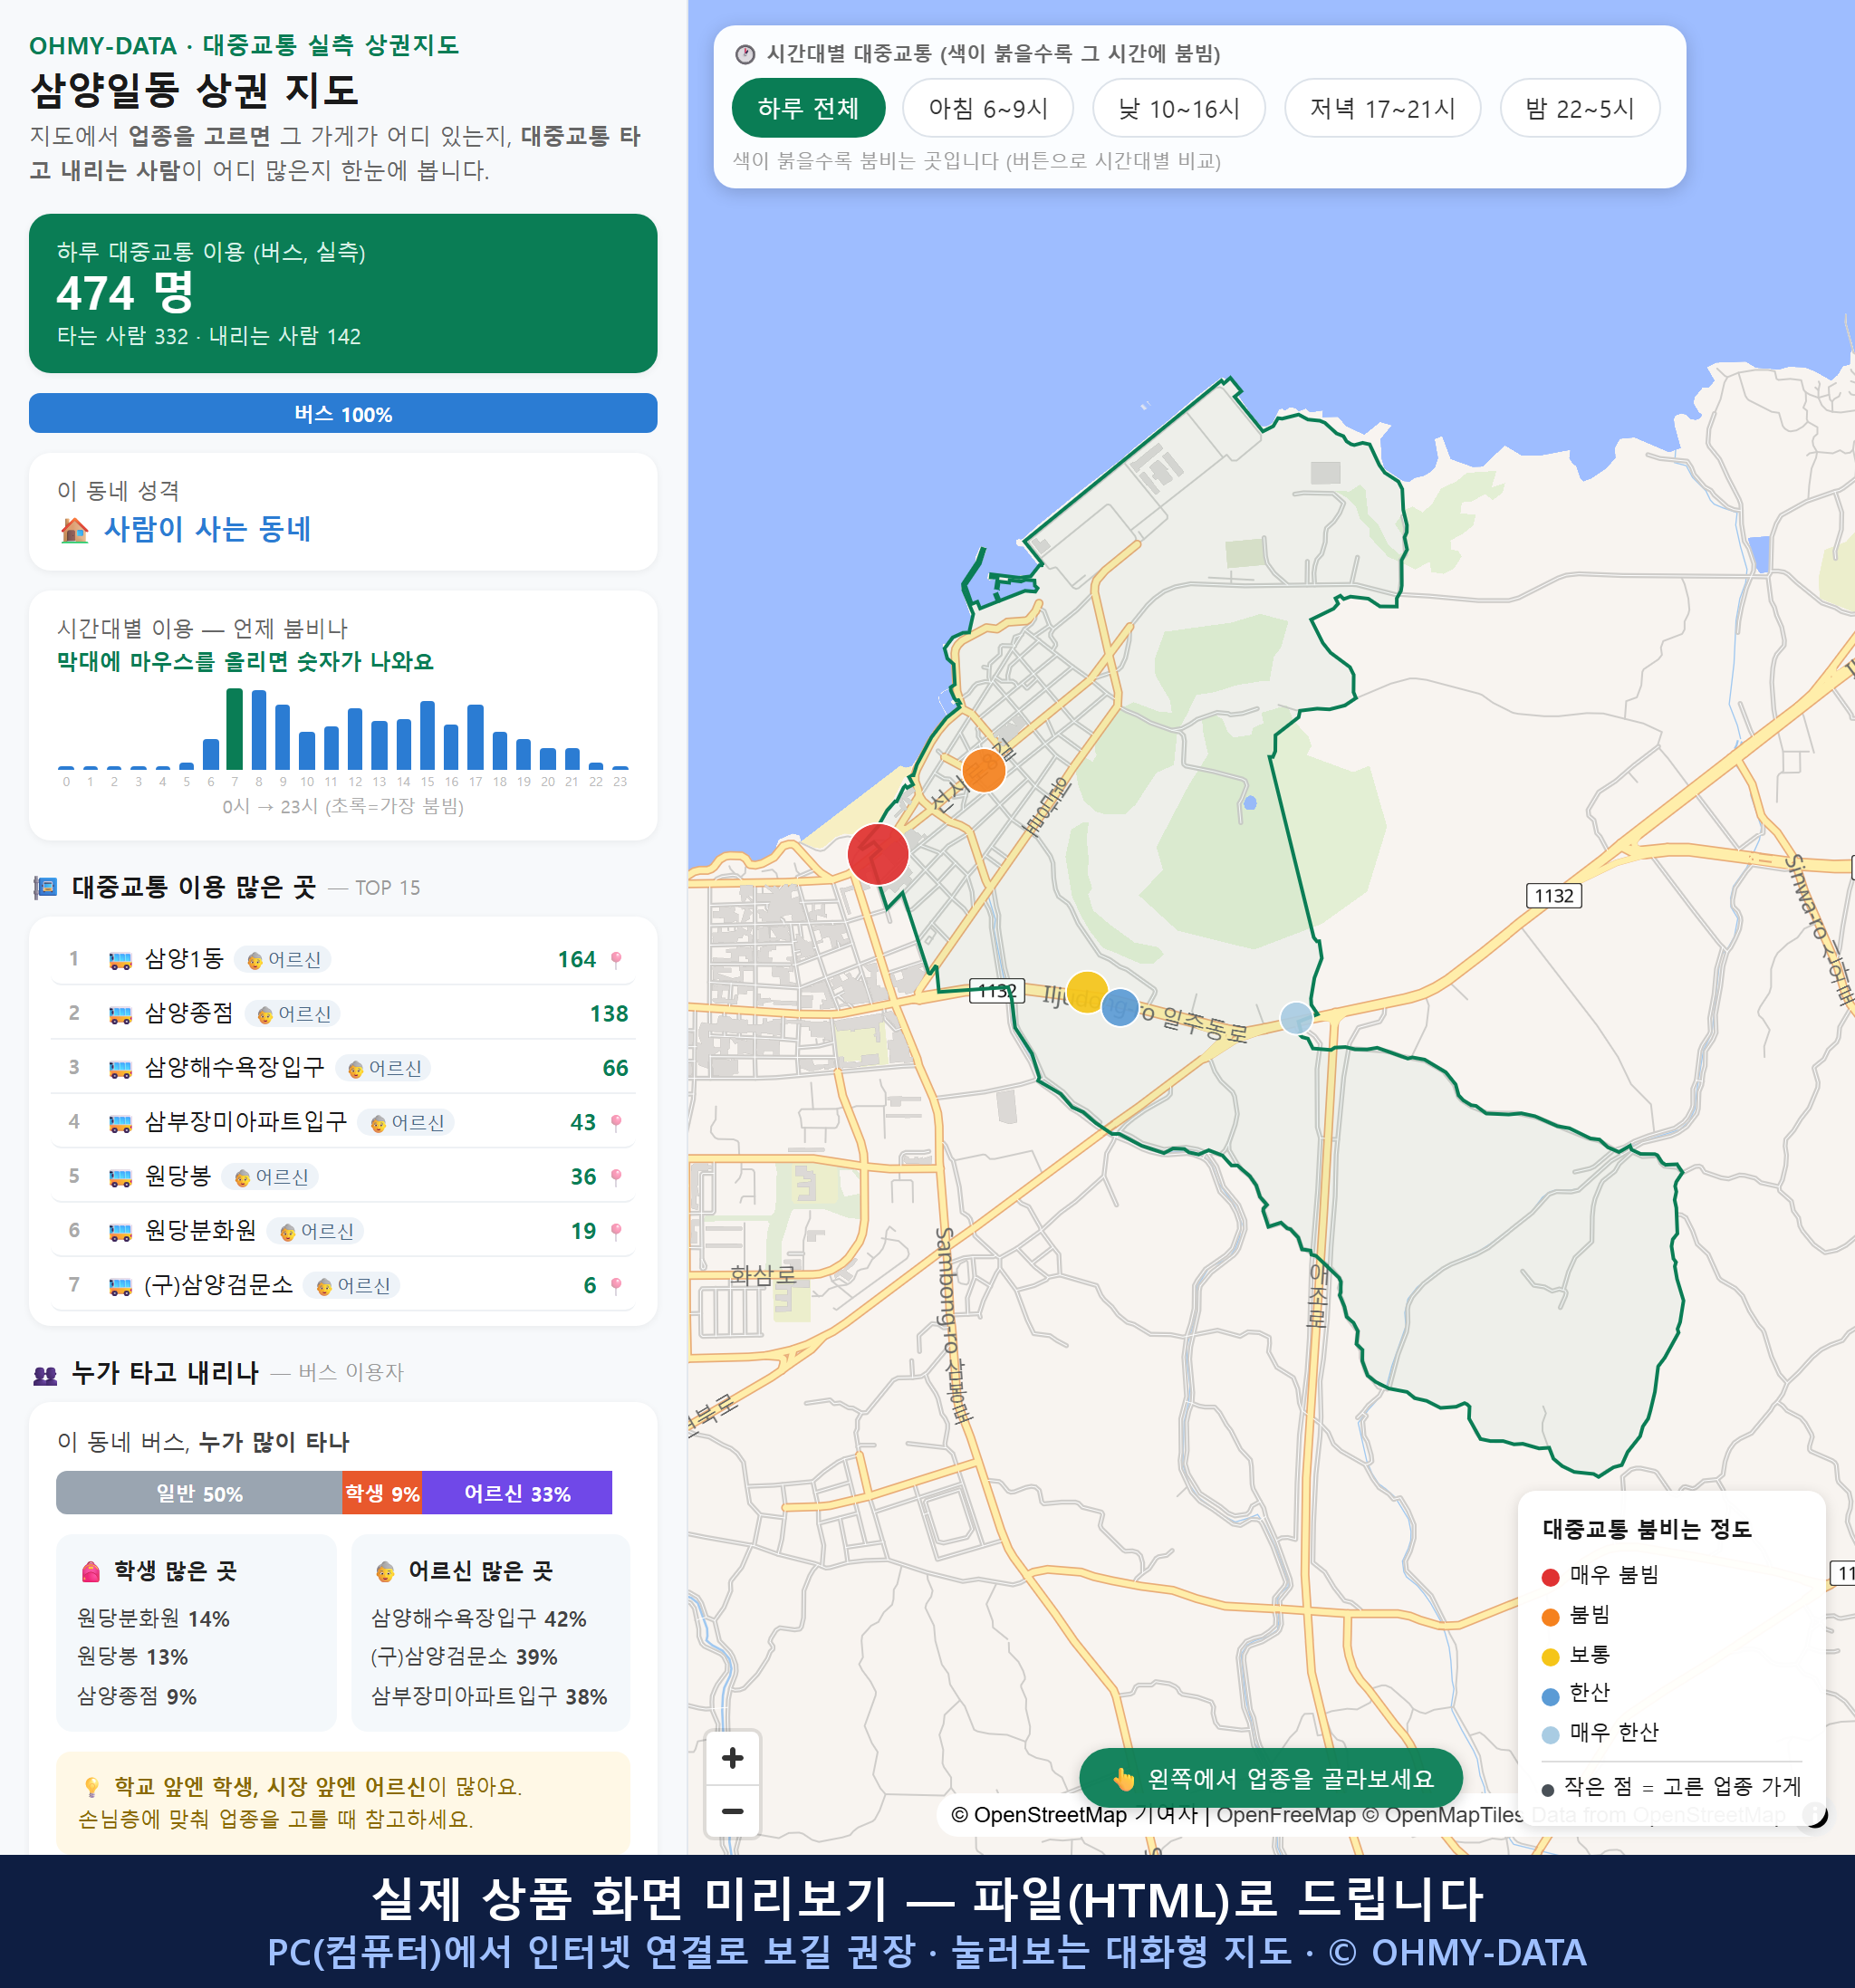Click the 사람이 사는 동네 label
Screen dimensions: 1855x1988
click(x=207, y=530)
